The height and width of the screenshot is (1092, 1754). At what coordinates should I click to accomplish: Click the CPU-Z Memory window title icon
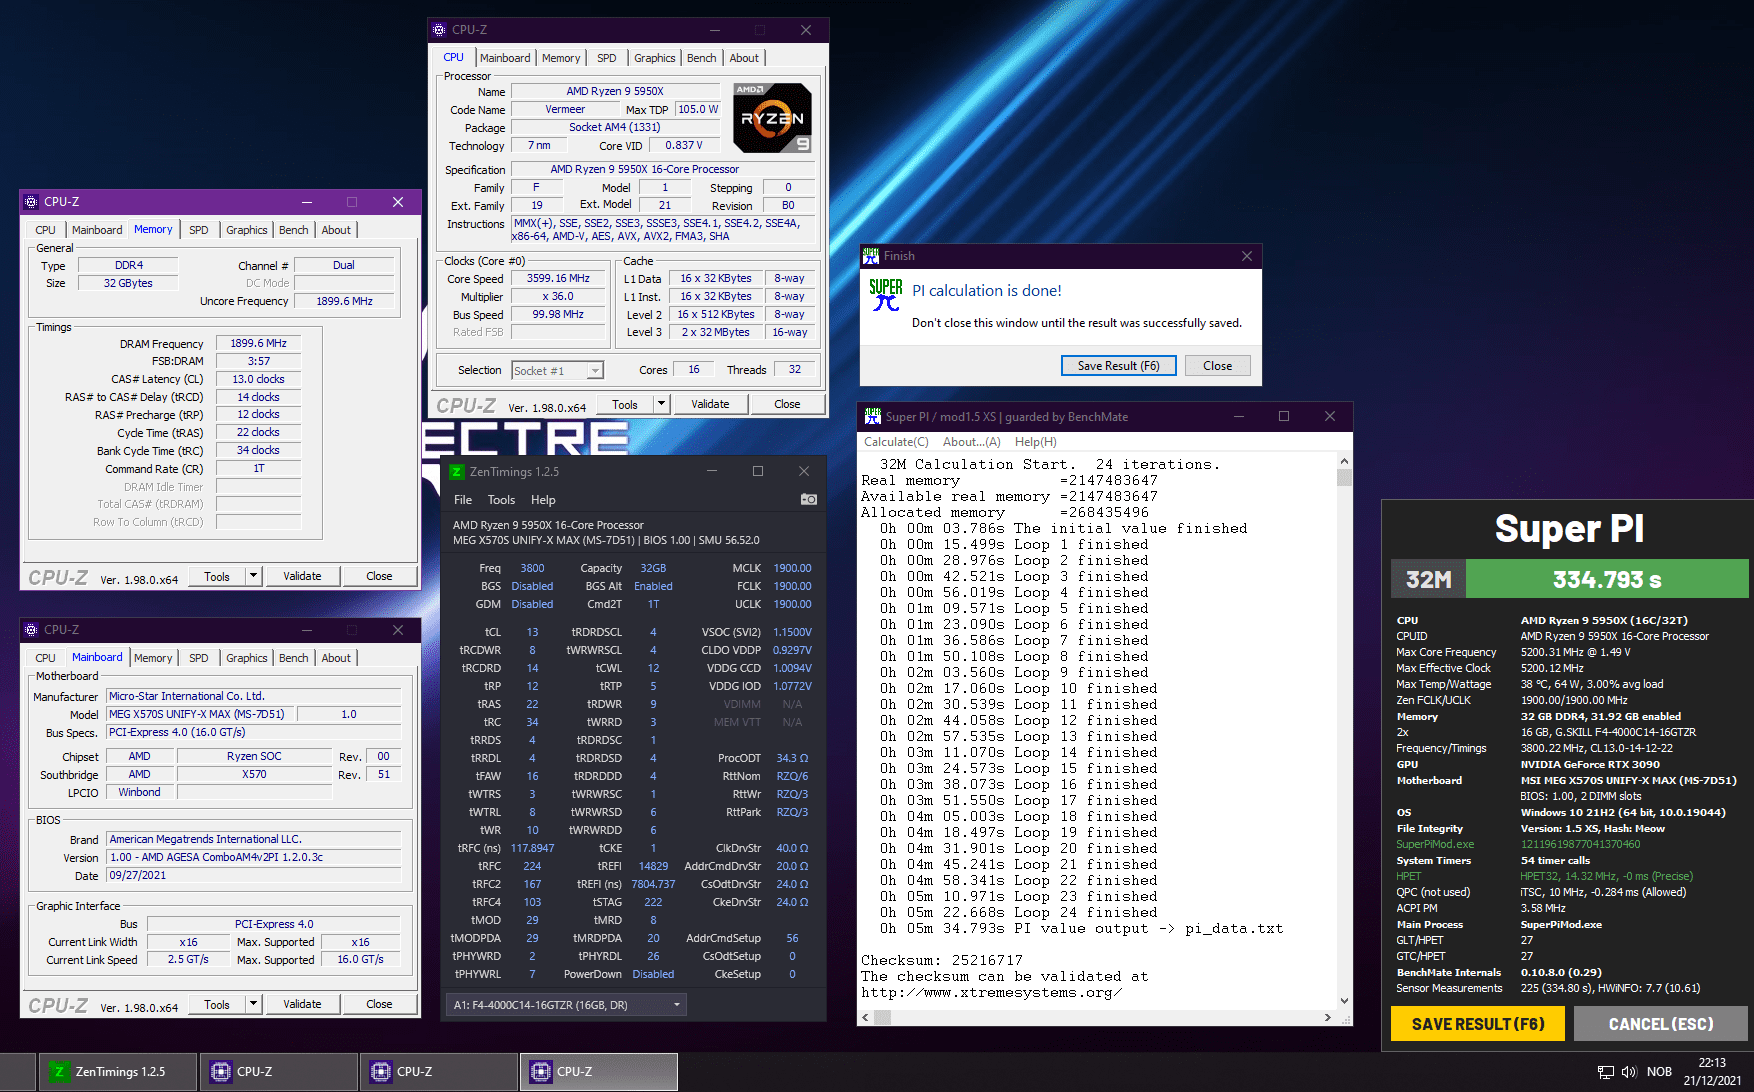(31, 202)
